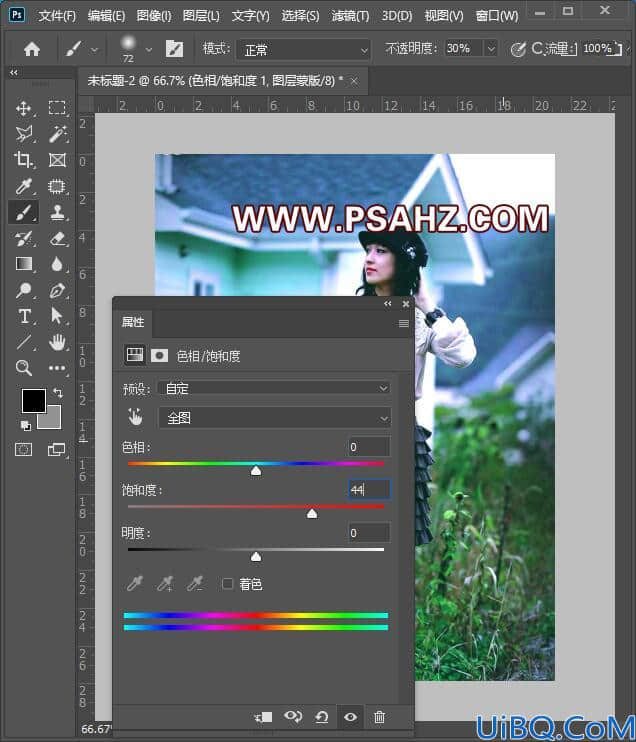Select the Path Selection tool
The image size is (636, 742).
tap(57, 316)
